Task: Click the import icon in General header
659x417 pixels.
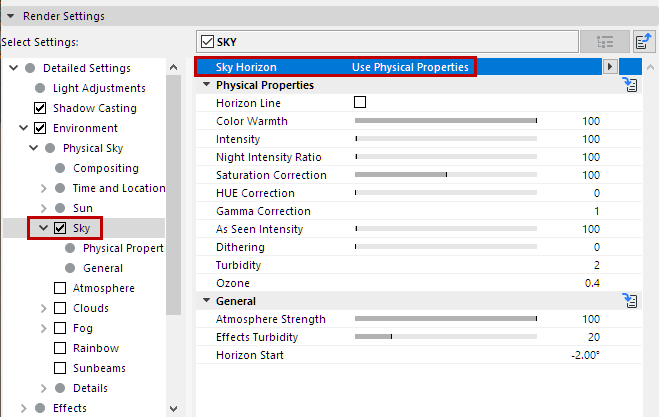Action: pos(630,301)
